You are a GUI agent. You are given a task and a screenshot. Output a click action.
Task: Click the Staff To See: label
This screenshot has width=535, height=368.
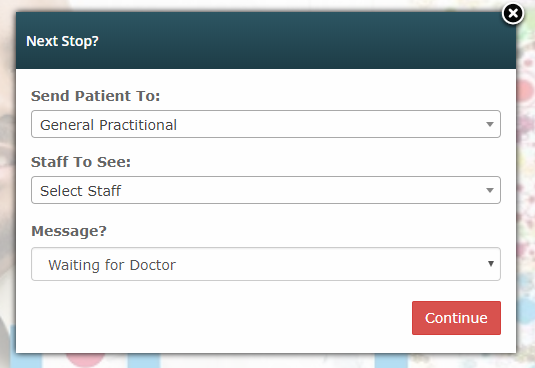[81, 162]
